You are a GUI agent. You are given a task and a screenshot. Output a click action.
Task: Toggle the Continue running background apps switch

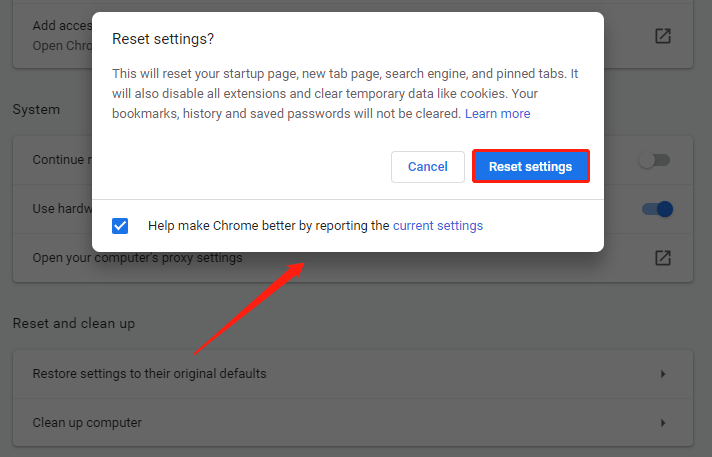click(x=654, y=160)
